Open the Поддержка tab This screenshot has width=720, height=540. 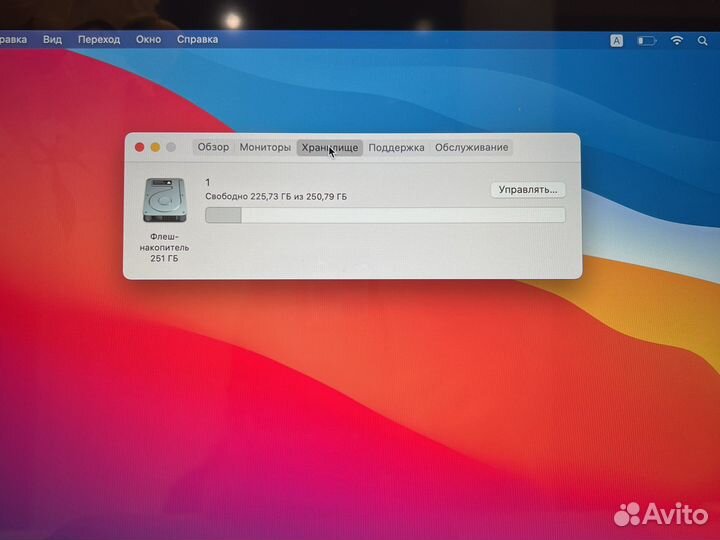coord(396,147)
